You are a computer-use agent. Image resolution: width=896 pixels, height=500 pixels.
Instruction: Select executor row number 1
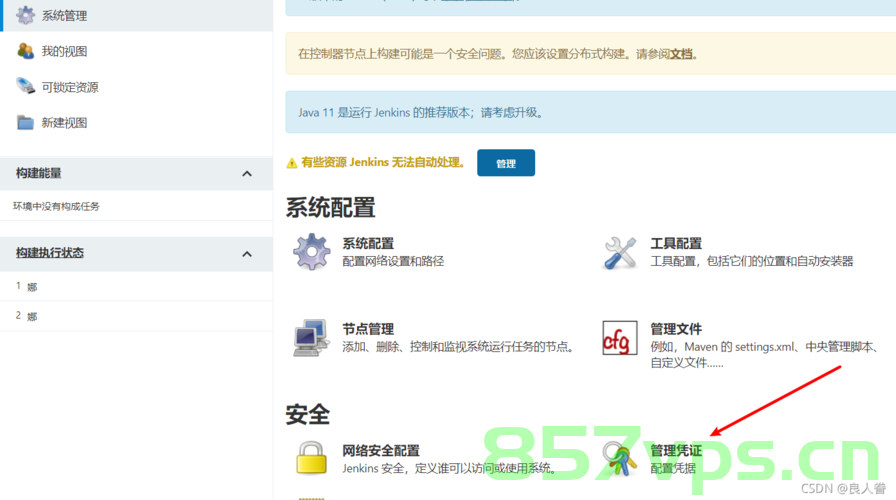pyautogui.click(x=136, y=286)
